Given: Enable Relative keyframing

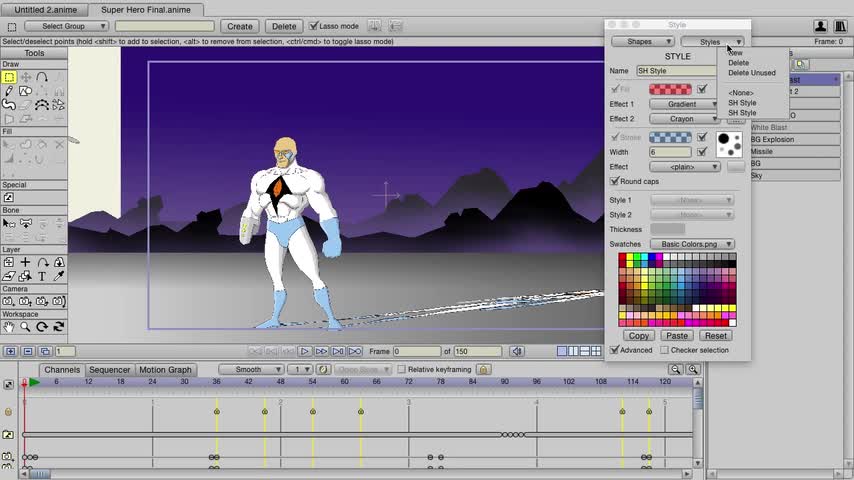Looking at the screenshot, I should click(x=401, y=369).
